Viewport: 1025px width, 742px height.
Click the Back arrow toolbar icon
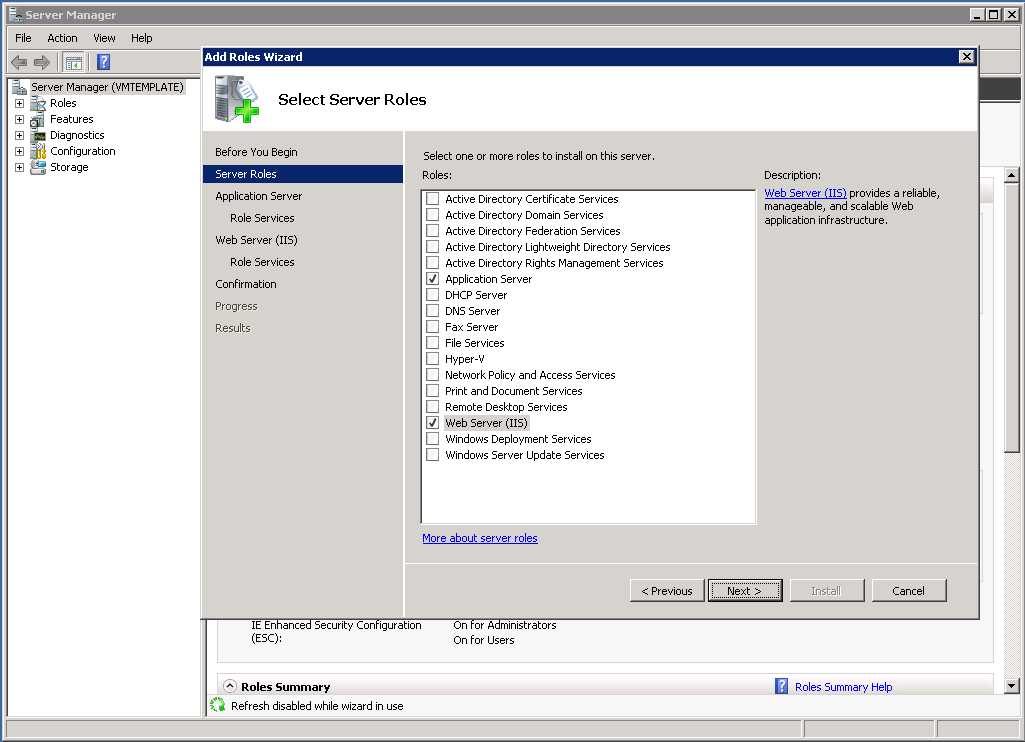coord(19,63)
